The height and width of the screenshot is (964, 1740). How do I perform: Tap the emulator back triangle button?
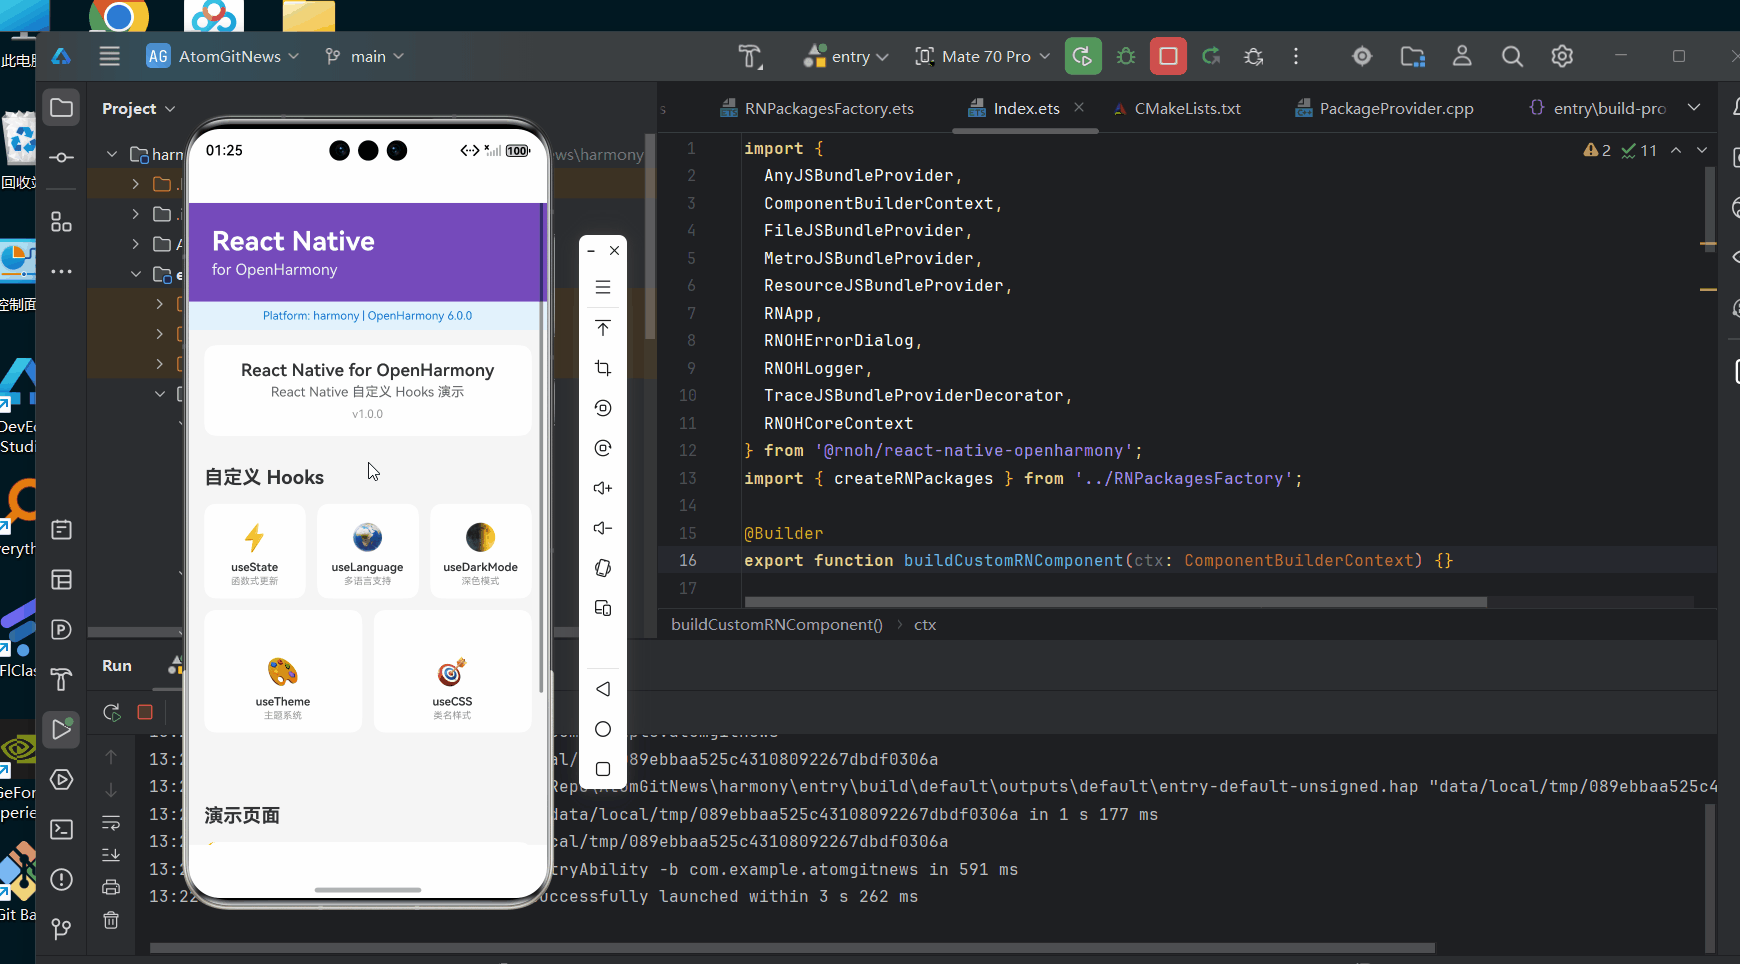point(603,689)
